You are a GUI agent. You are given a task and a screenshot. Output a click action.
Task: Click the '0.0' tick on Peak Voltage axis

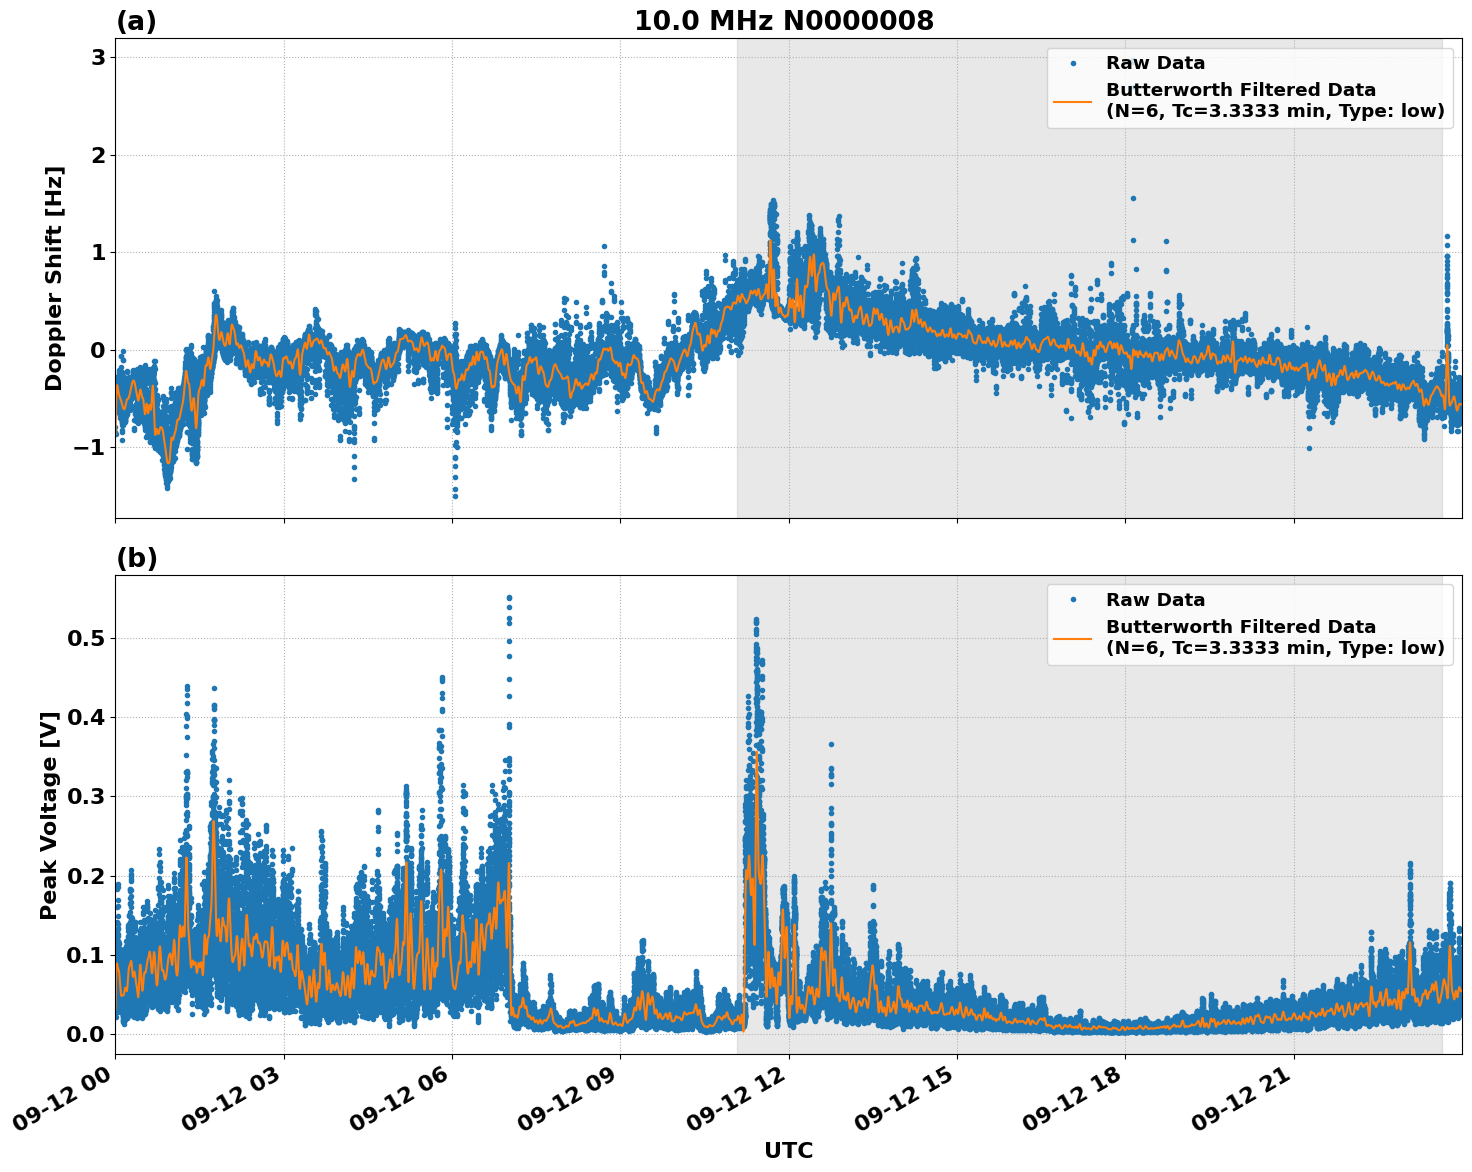86,1034
